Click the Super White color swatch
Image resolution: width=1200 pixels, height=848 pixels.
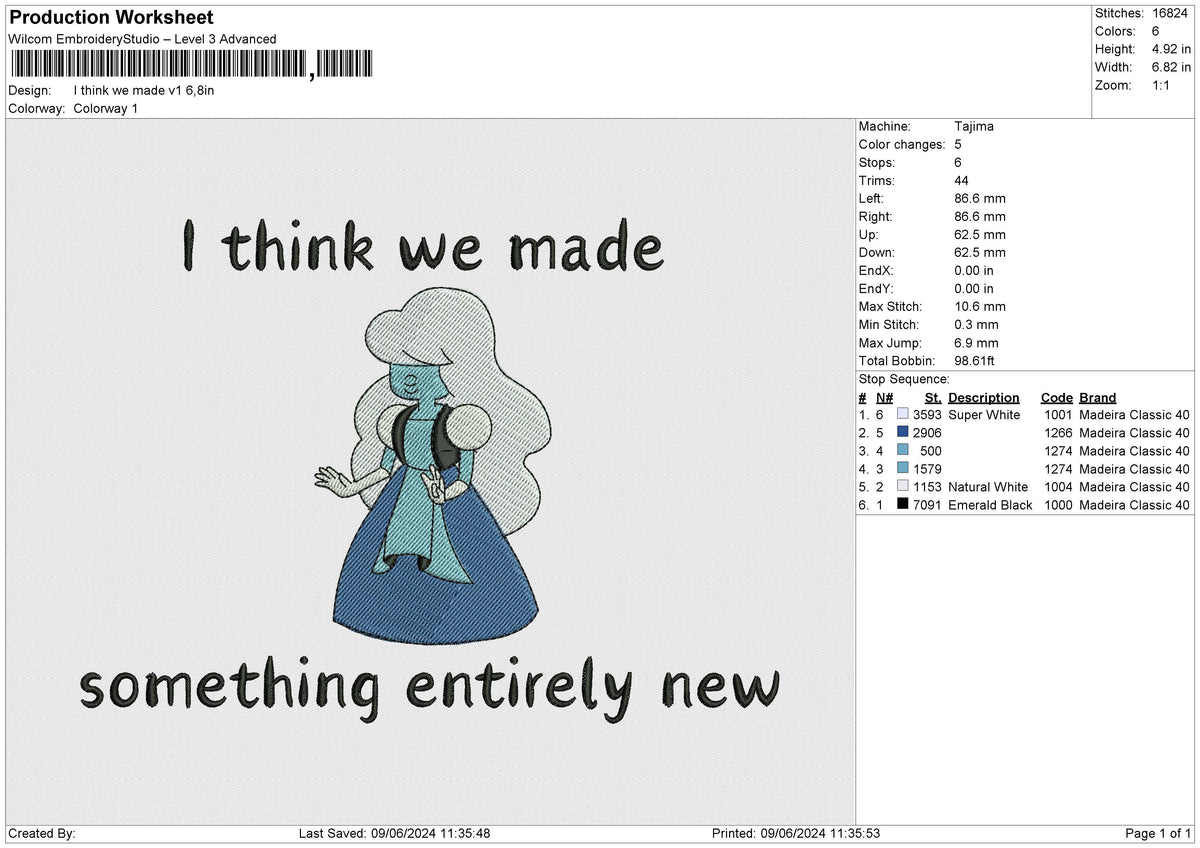(903, 415)
